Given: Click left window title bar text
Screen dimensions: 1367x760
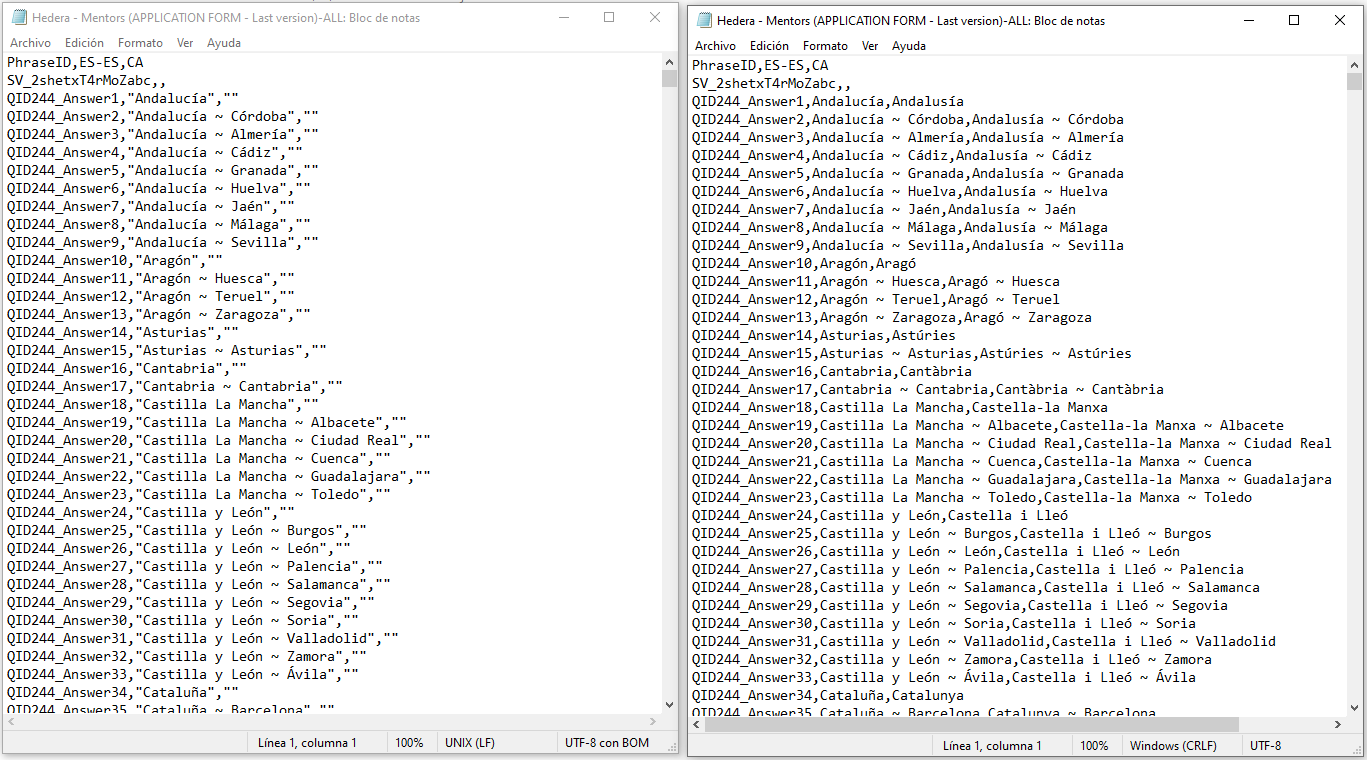Looking at the screenshot, I should 226,18.
